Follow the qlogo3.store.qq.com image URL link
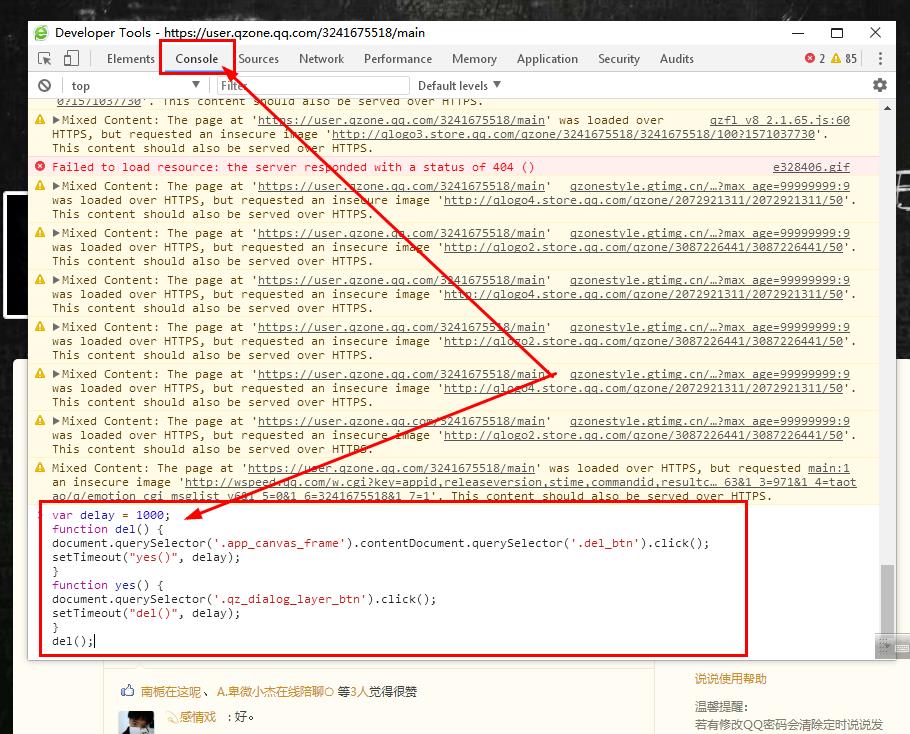910x734 pixels. (573, 134)
